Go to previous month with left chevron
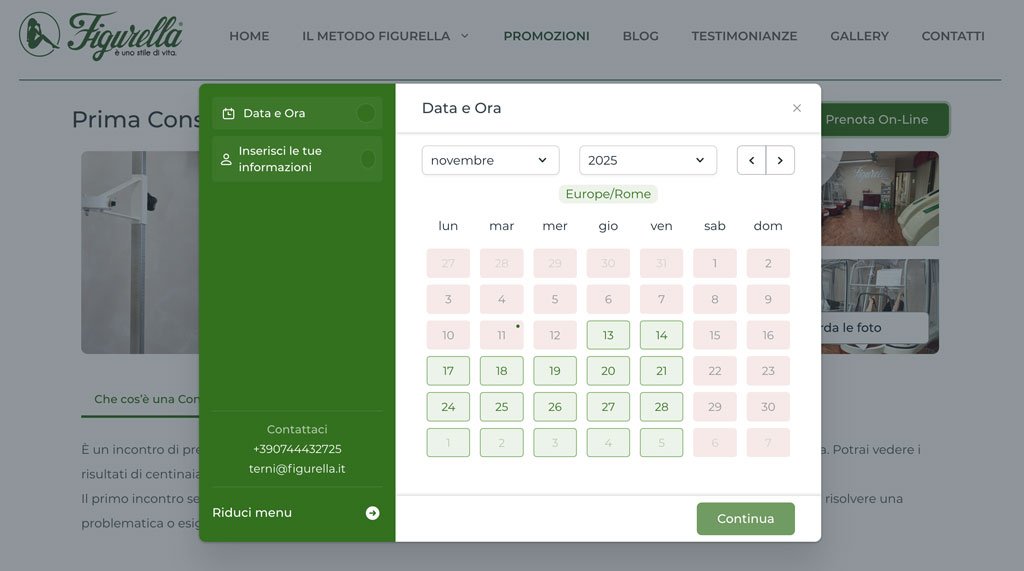Image resolution: width=1024 pixels, height=571 pixels. [x=752, y=160]
